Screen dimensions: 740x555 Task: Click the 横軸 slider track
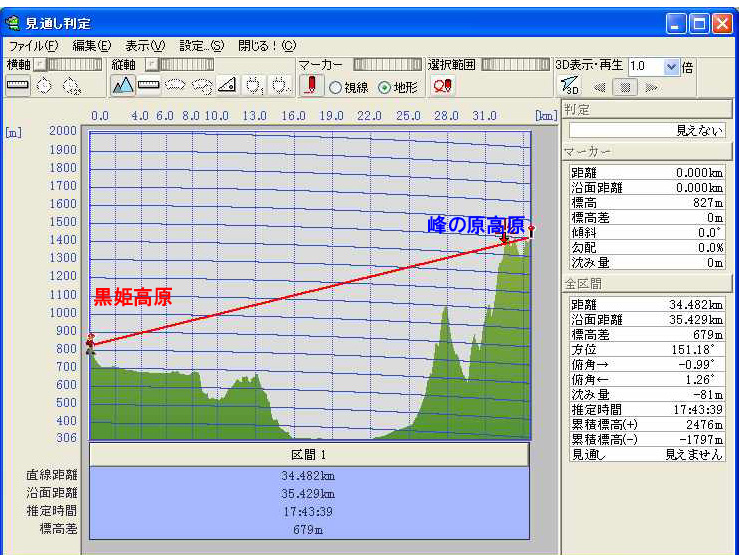(x=75, y=64)
